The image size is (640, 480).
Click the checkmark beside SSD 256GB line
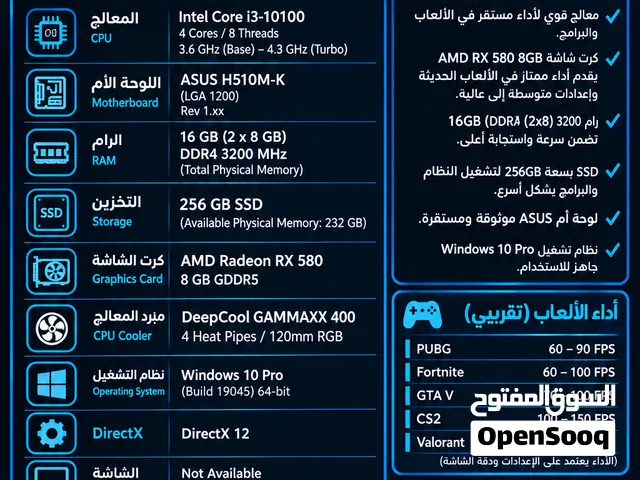pos(612,171)
